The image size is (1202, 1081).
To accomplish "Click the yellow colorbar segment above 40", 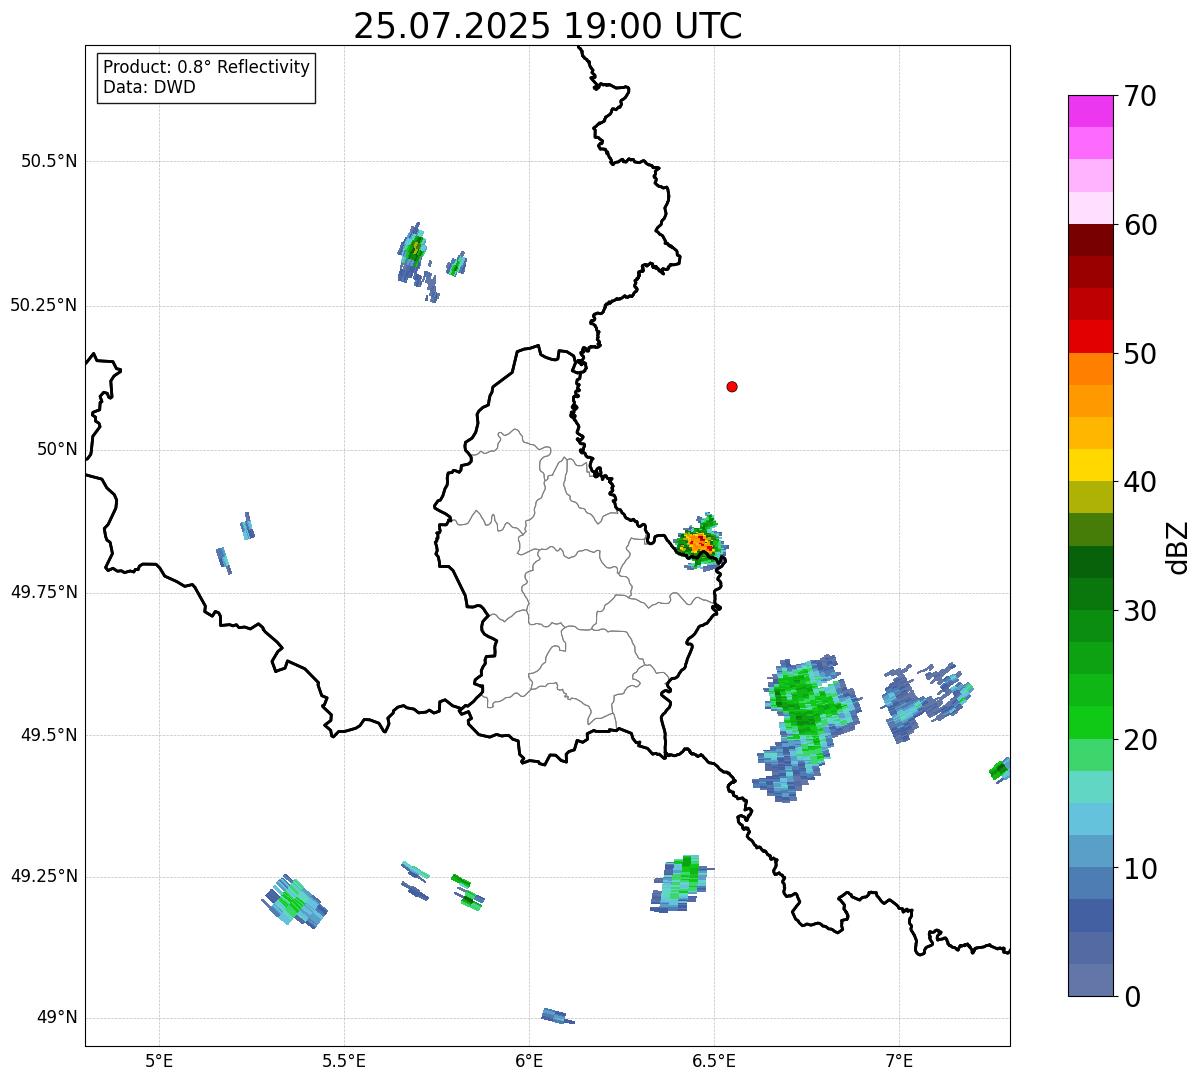I will point(1090,465).
